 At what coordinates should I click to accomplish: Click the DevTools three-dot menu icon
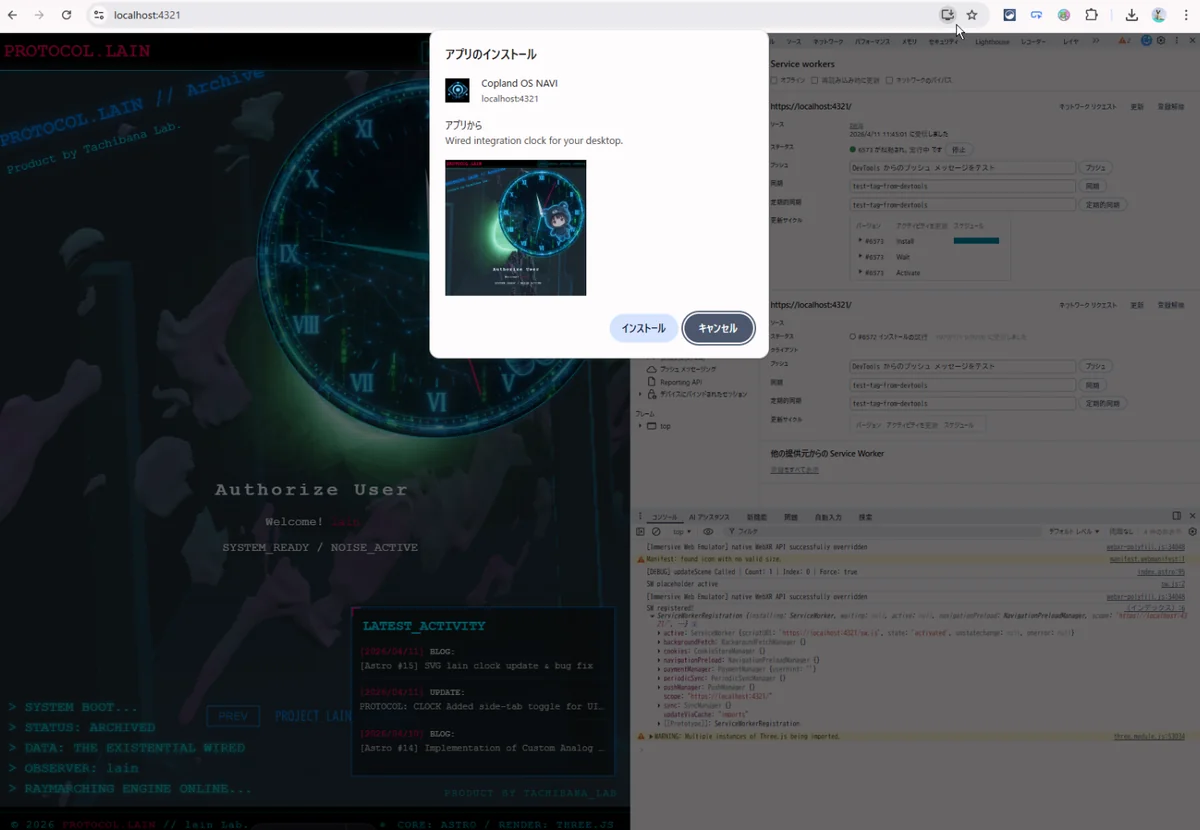pos(1176,41)
